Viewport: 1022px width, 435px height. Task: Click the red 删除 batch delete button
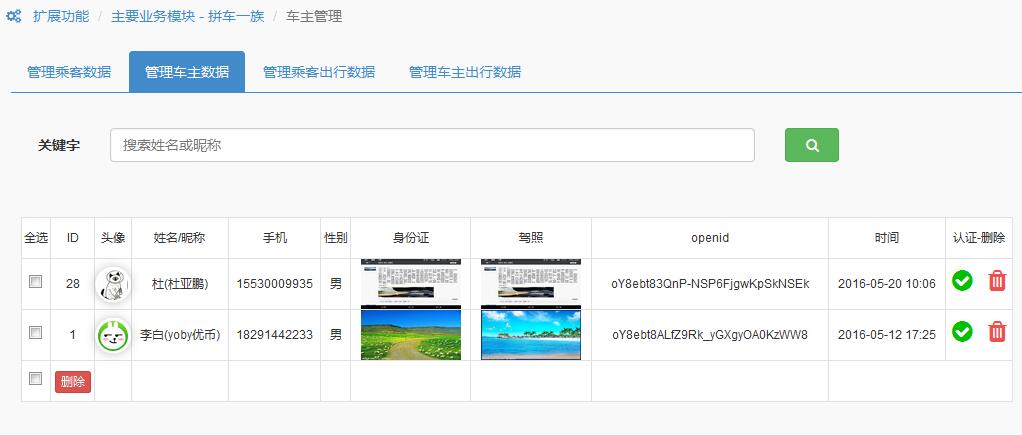[x=73, y=382]
